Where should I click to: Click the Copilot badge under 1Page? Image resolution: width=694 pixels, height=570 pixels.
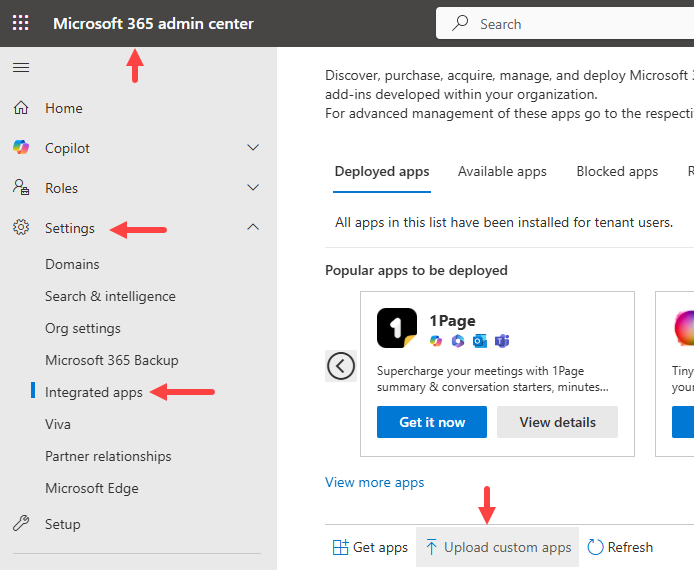(436, 341)
